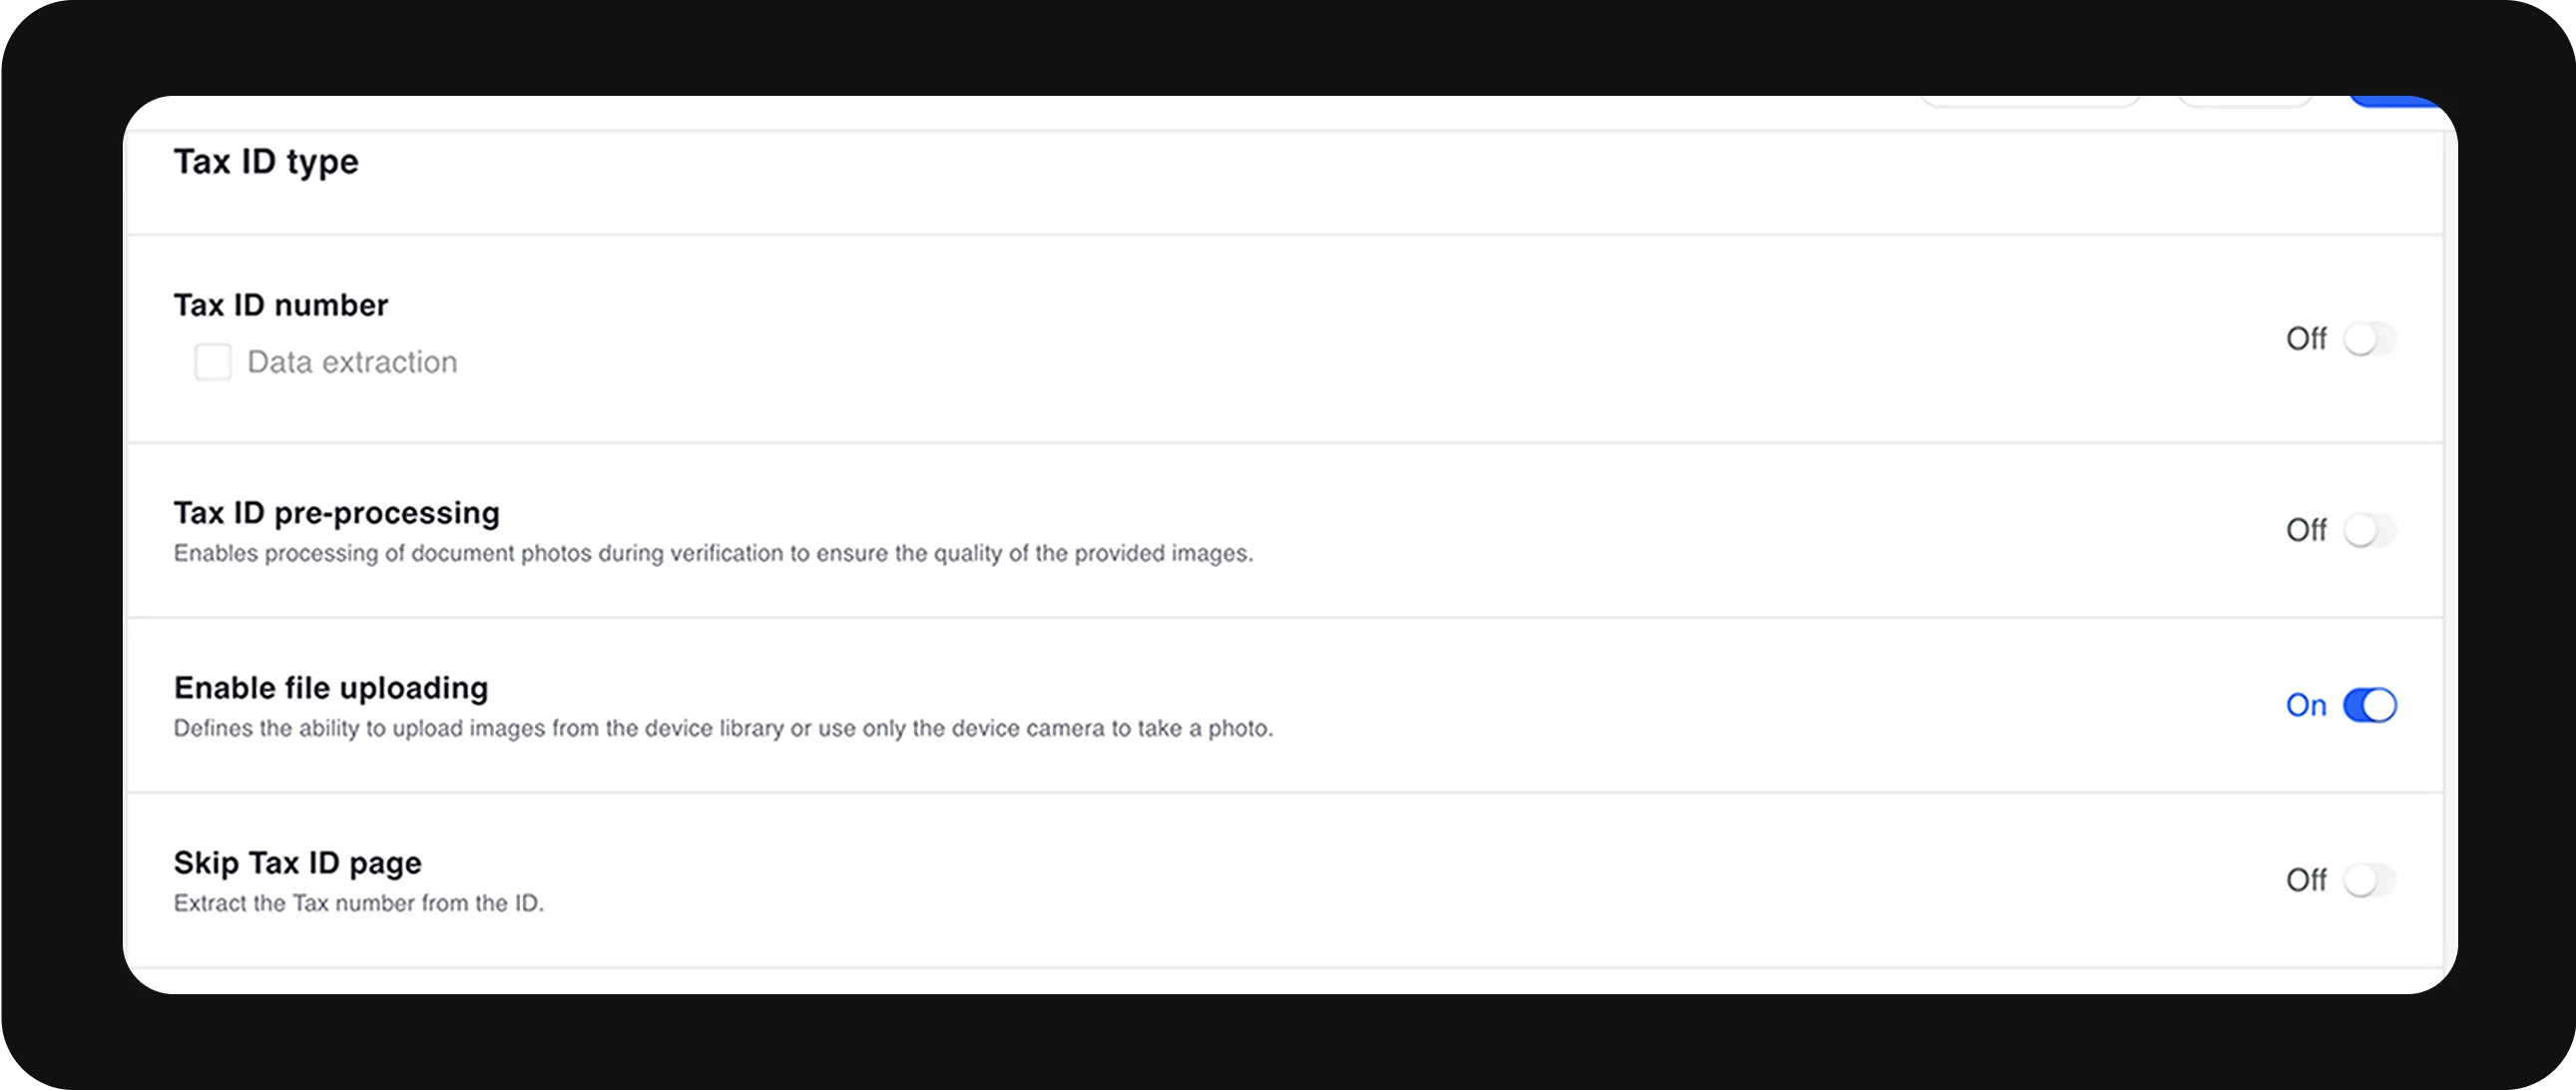
Task: Click the Enable file uploading title
Action: click(331, 688)
